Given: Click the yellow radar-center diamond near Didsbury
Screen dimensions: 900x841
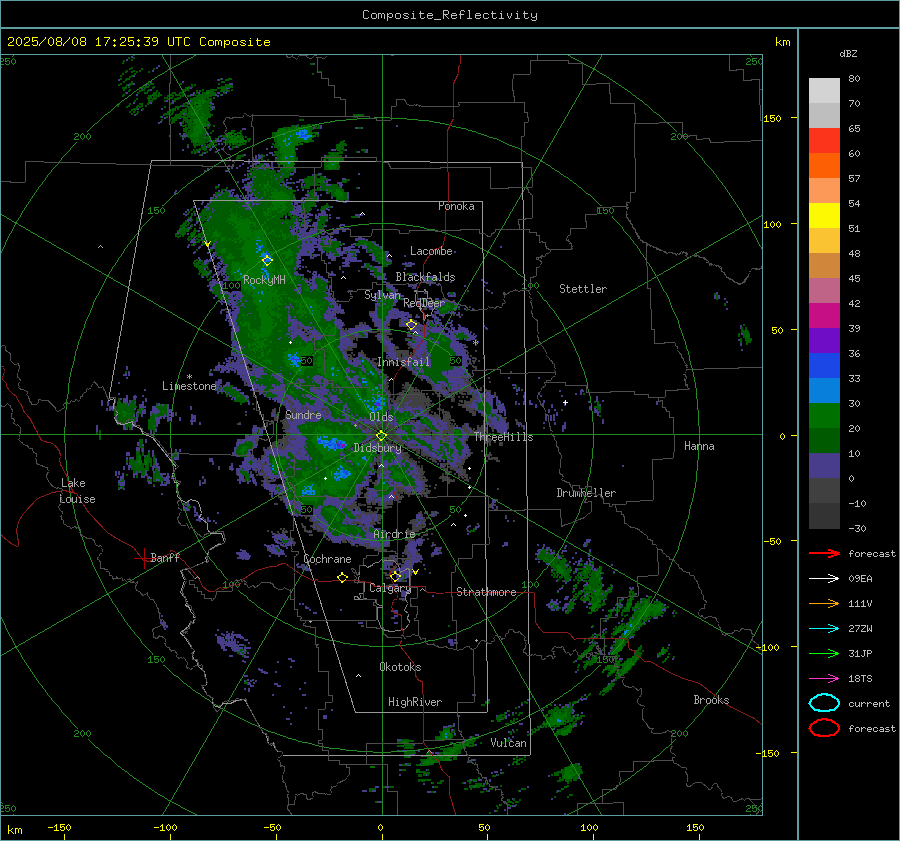Looking at the screenshot, I should (382, 436).
